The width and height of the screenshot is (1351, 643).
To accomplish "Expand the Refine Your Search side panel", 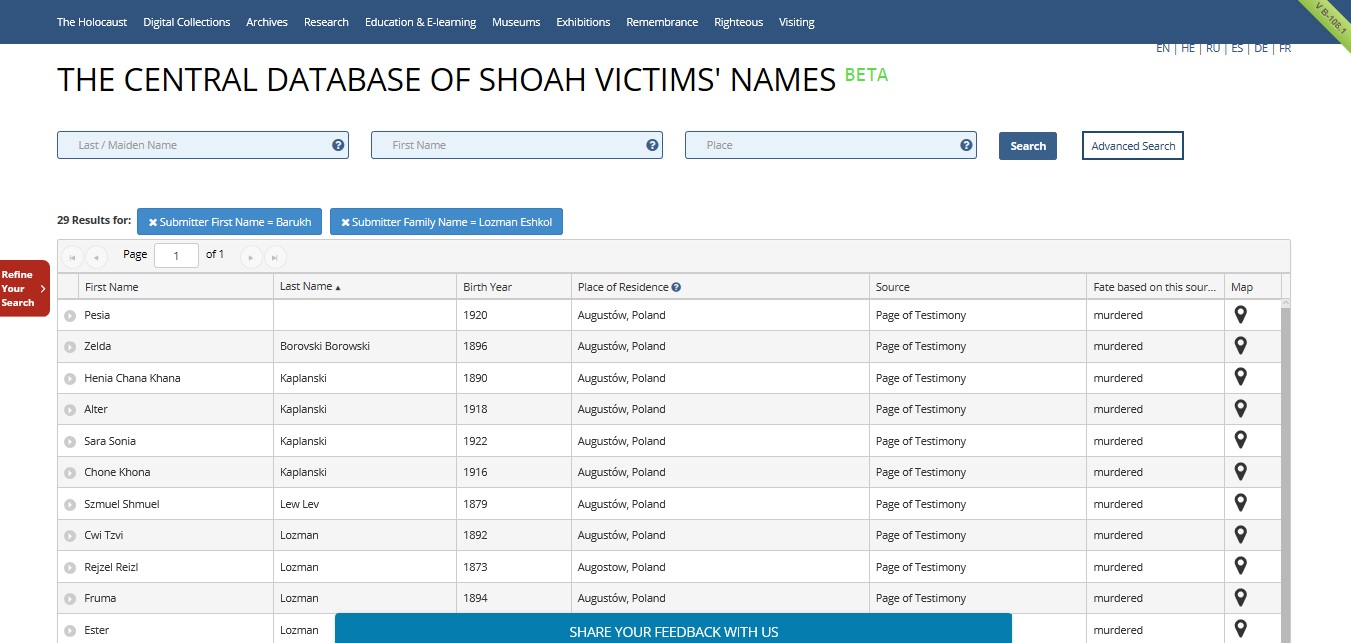I will click(x=24, y=288).
